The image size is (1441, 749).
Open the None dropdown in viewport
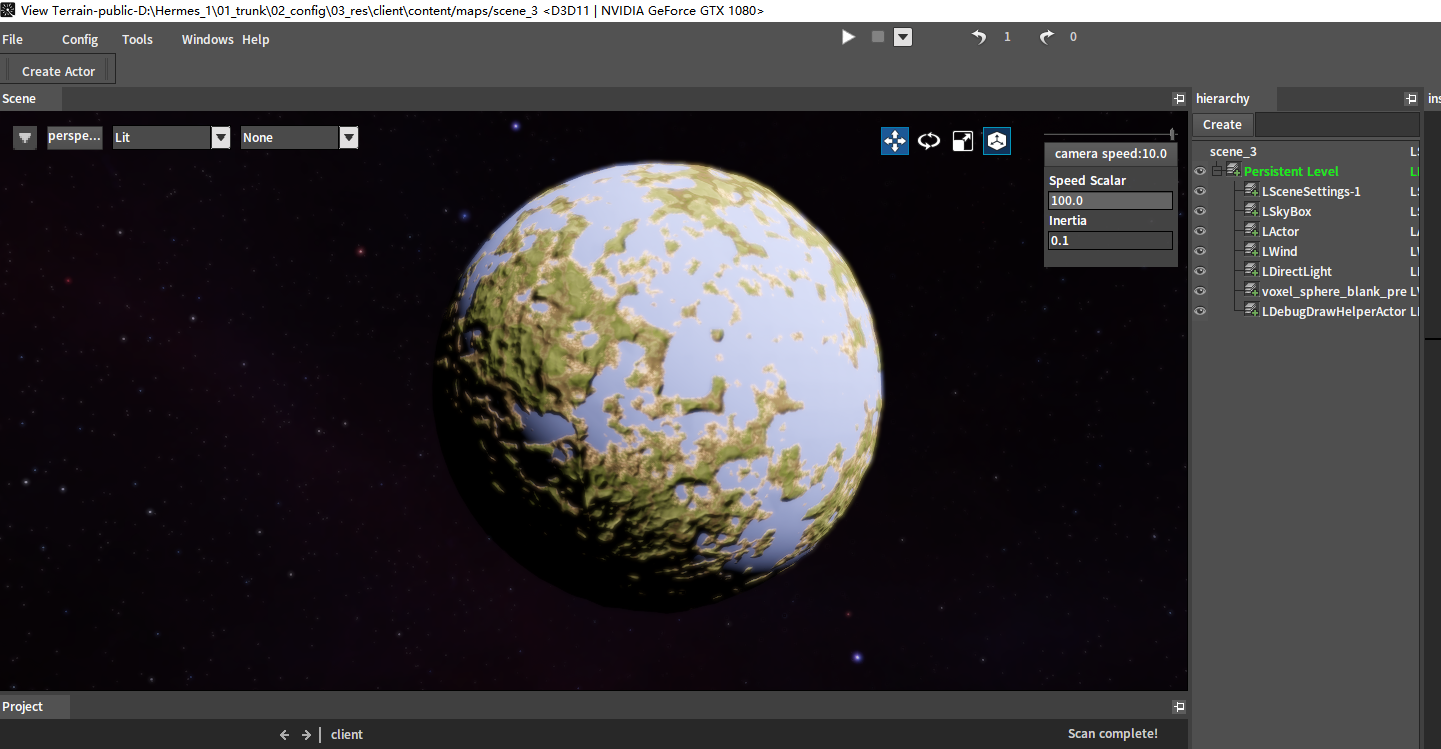point(348,138)
